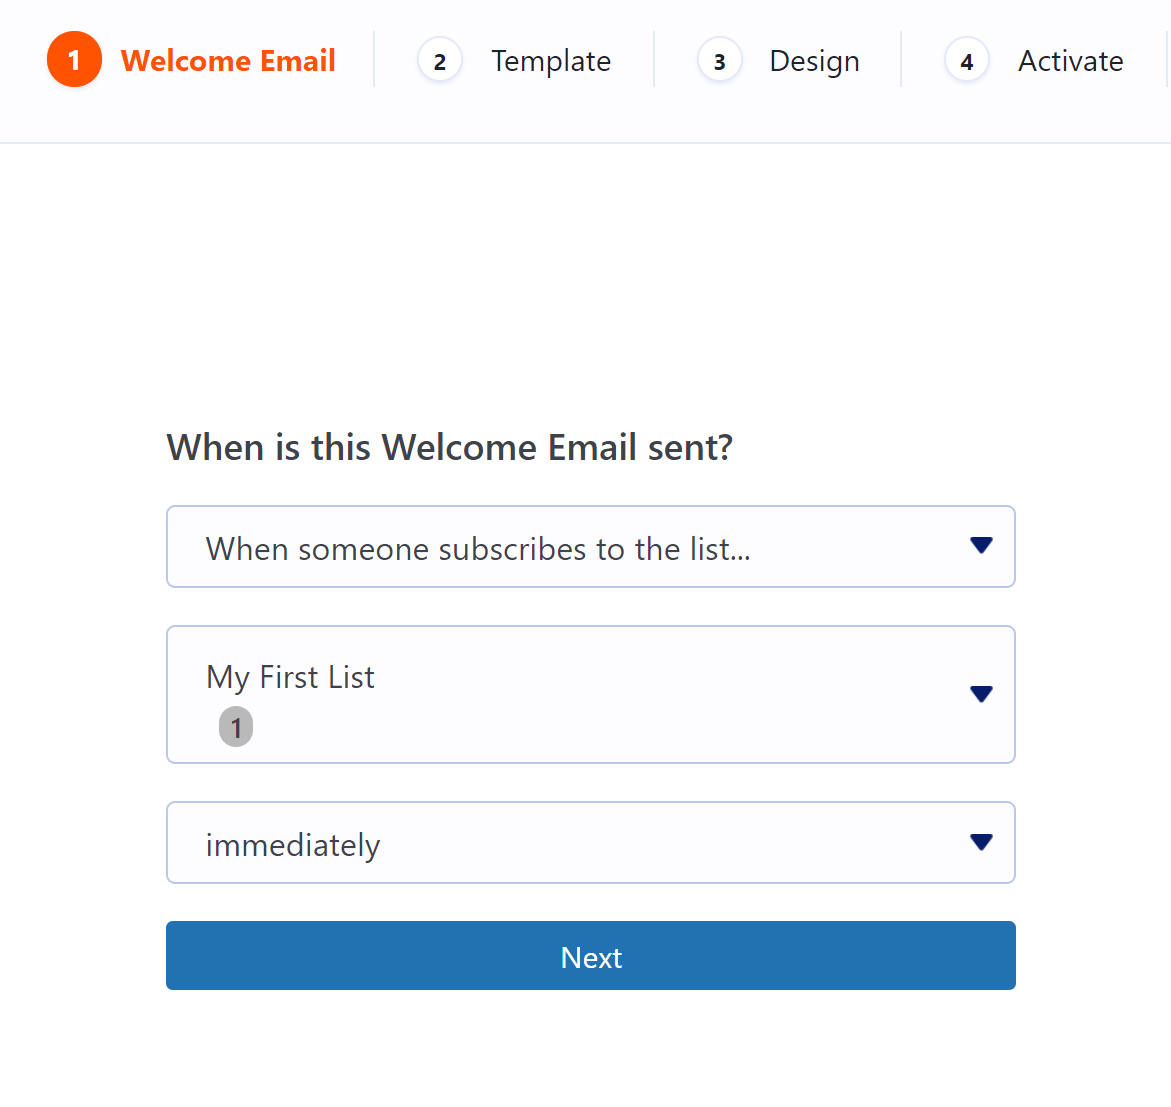
Task: Go to the Template step
Action: (x=551, y=61)
